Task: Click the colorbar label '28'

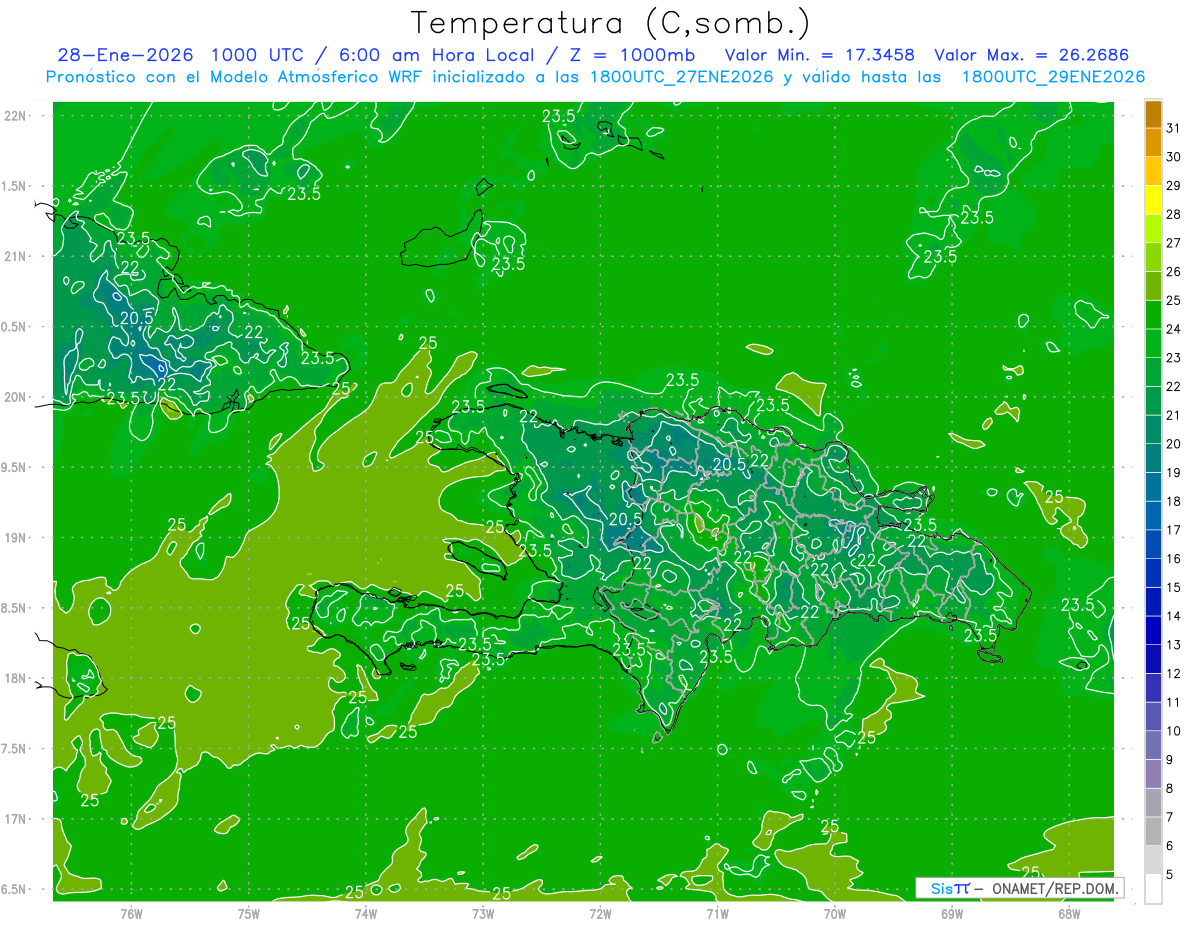Action: [x=1174, y=214]
